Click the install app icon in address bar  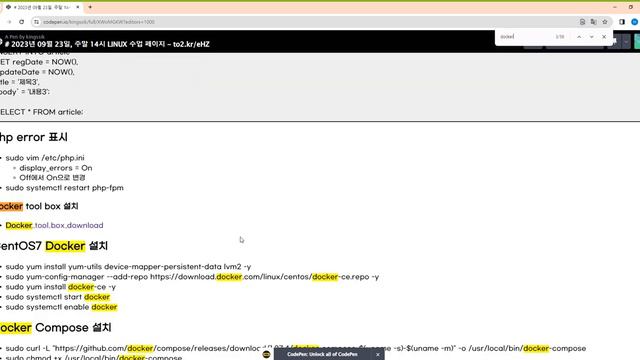point(582,22)
